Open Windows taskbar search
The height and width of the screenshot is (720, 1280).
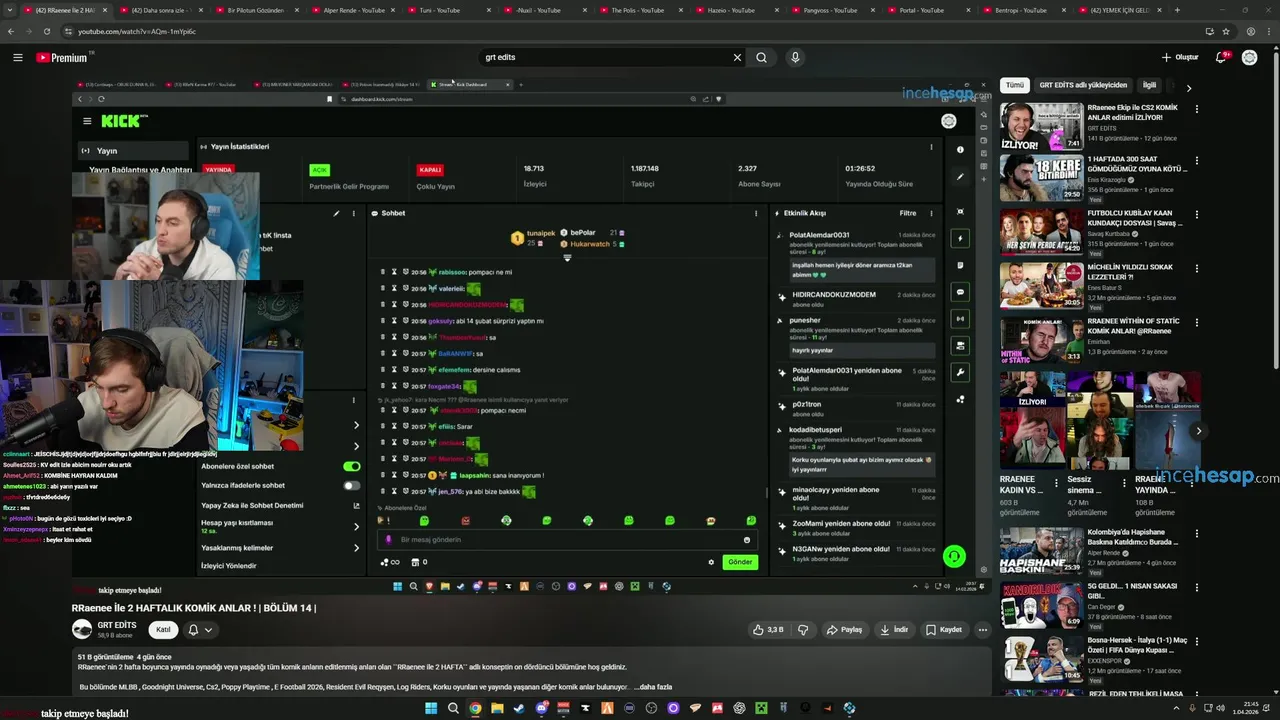[x=453, y=708]
